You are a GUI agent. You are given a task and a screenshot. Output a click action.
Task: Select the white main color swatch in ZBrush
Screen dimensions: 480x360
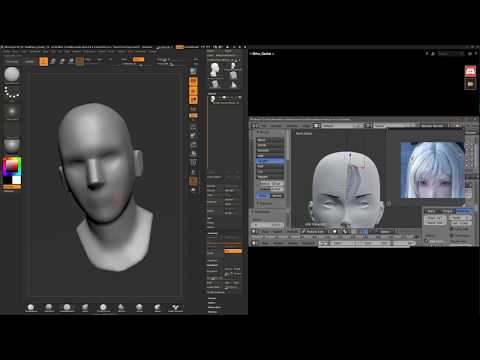click(x=16, y=180)
